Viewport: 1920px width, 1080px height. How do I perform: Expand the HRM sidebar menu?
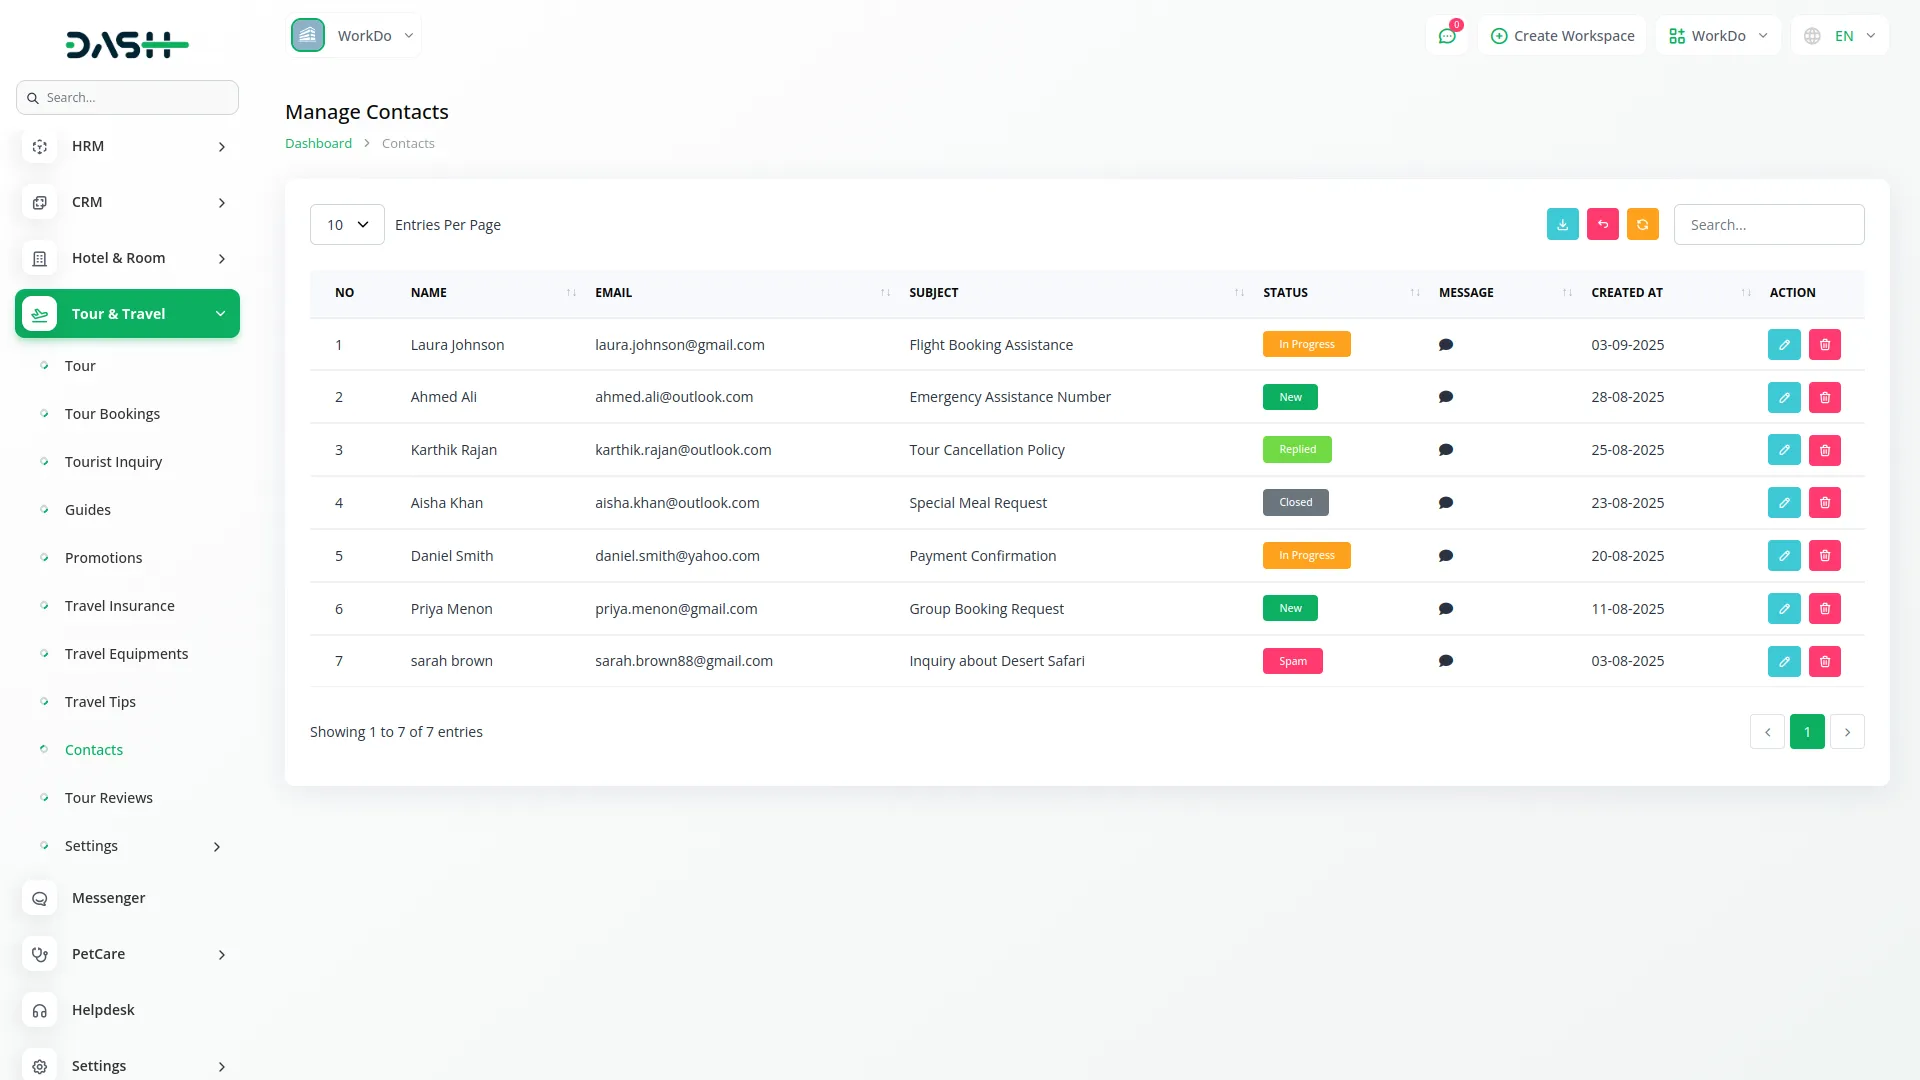(x=128, y=146)
